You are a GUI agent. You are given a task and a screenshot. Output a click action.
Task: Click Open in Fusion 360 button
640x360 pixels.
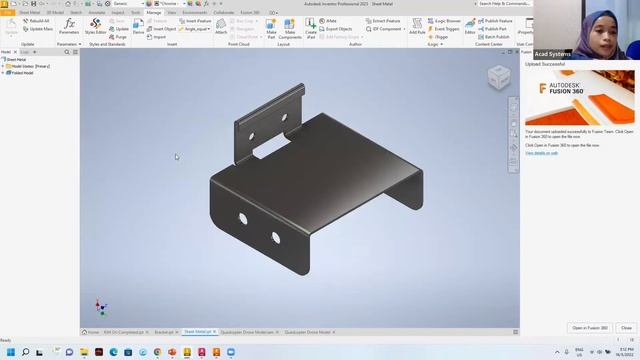click(590, 328)
